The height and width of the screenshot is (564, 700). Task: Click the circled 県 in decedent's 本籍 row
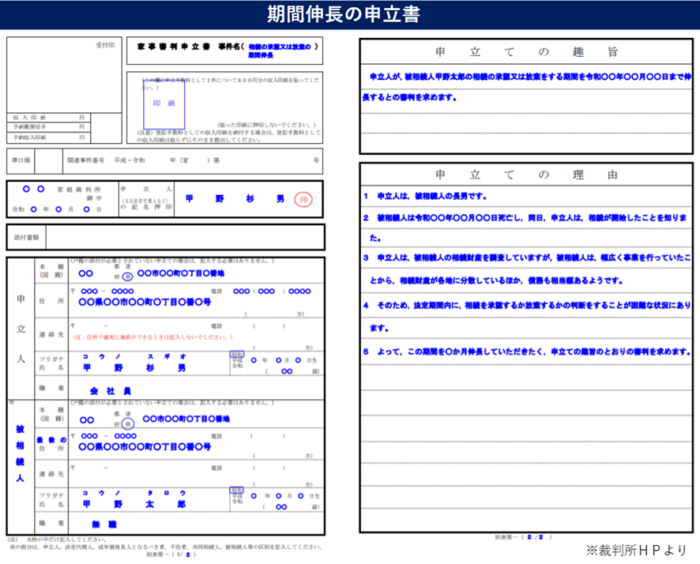coord(128,423)
